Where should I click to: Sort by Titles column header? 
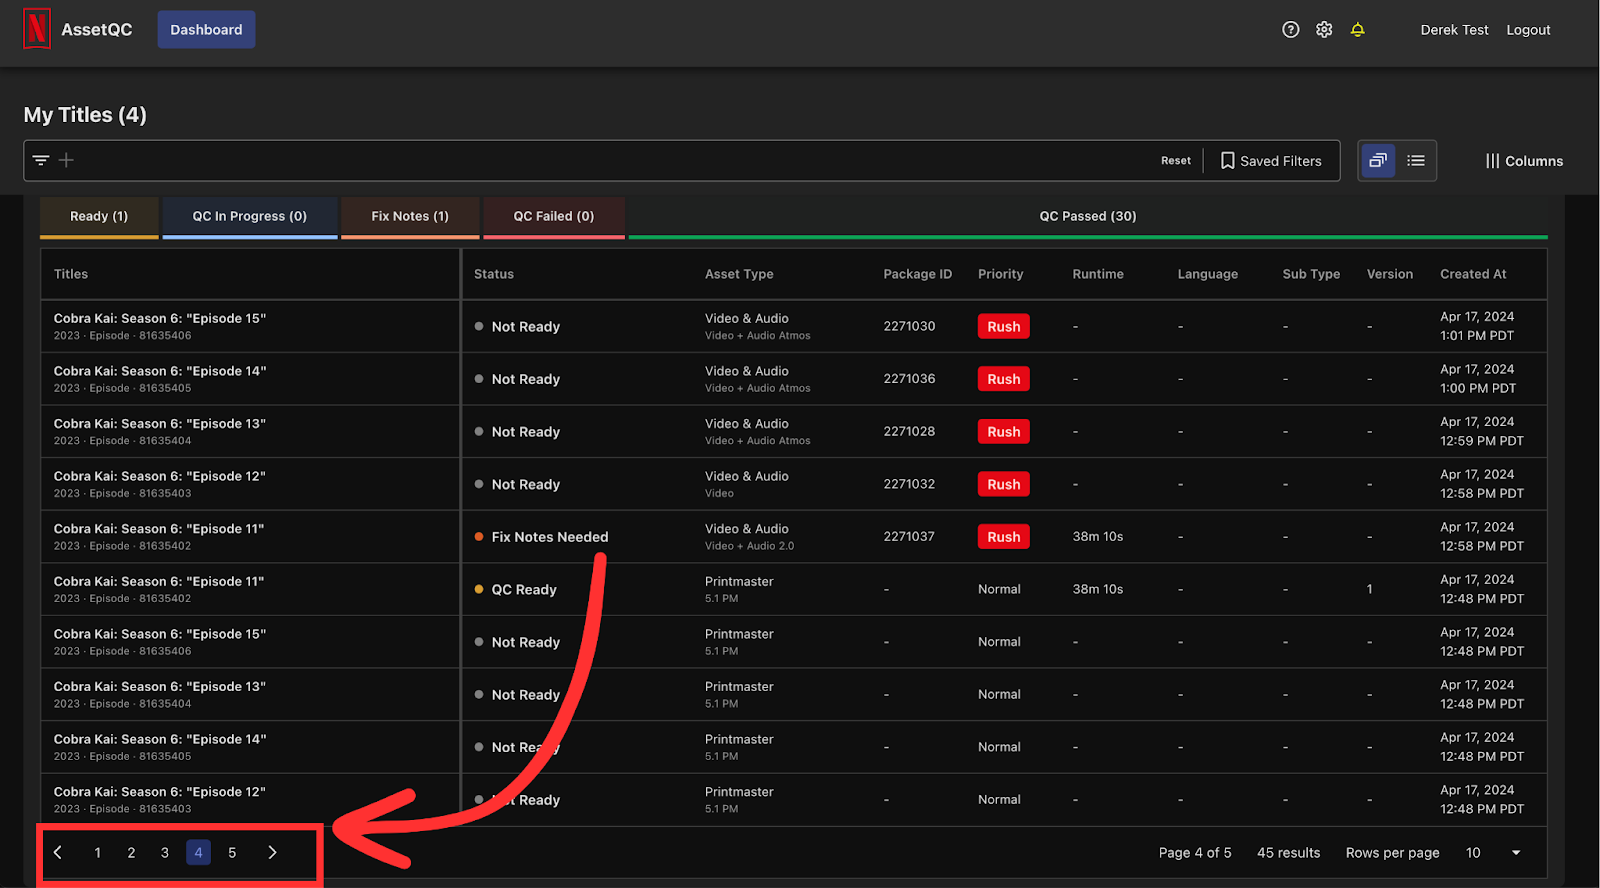tap(71, 274)
